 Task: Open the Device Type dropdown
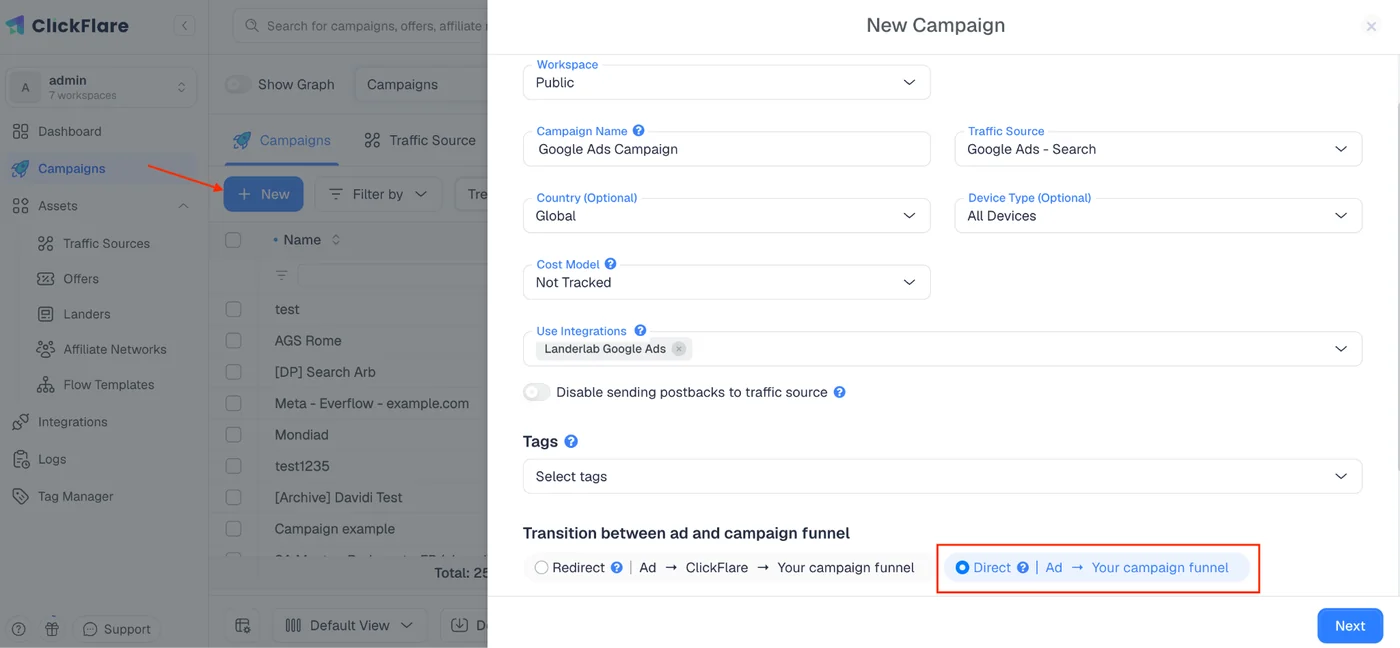[x=1158, y=216]
